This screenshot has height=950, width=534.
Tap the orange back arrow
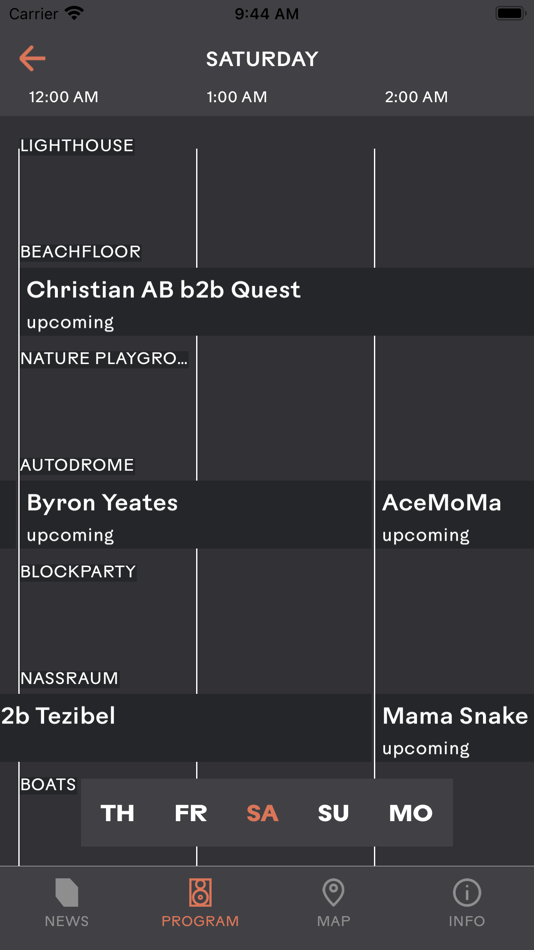32,58
